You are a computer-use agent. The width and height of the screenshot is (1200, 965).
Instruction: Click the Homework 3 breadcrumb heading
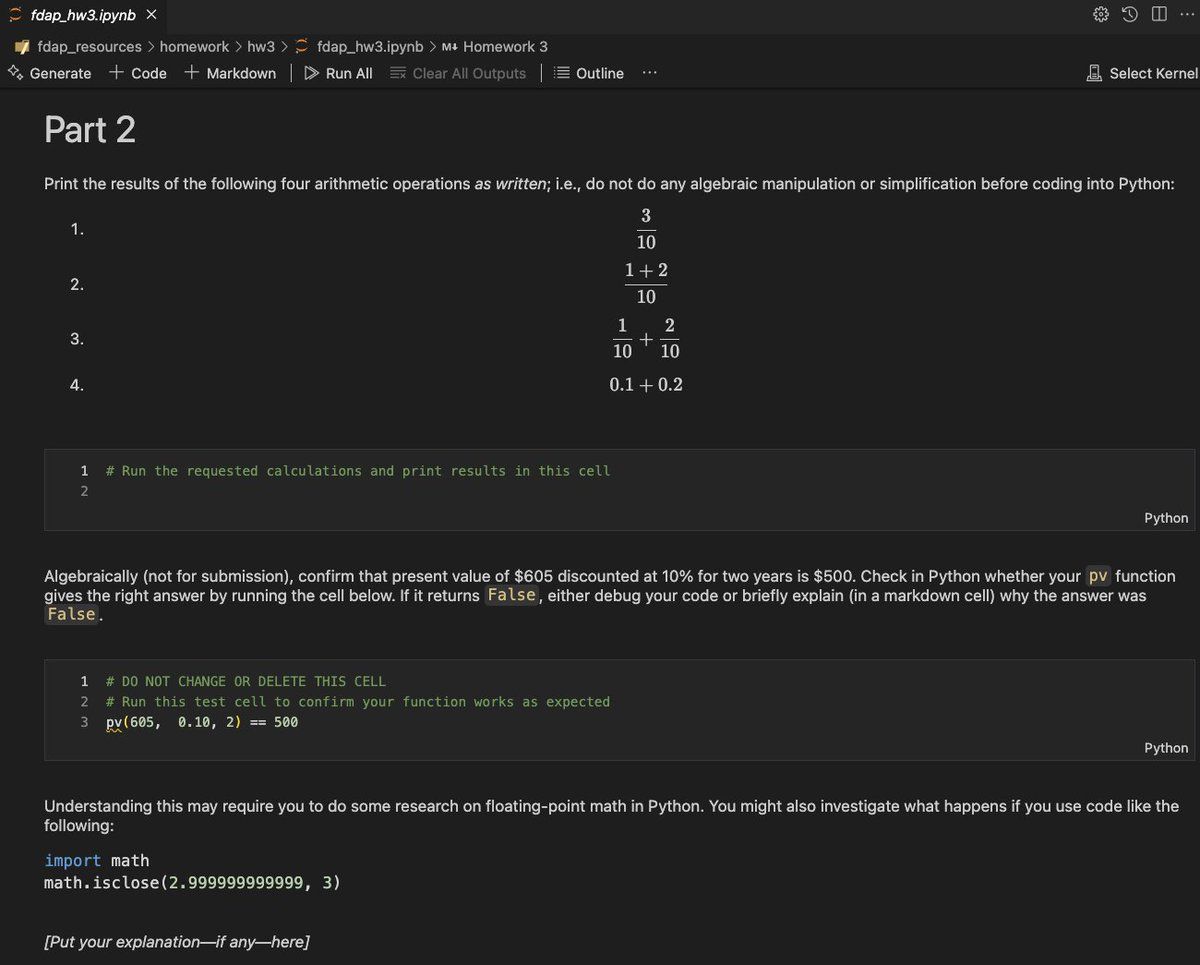point(505,47)
